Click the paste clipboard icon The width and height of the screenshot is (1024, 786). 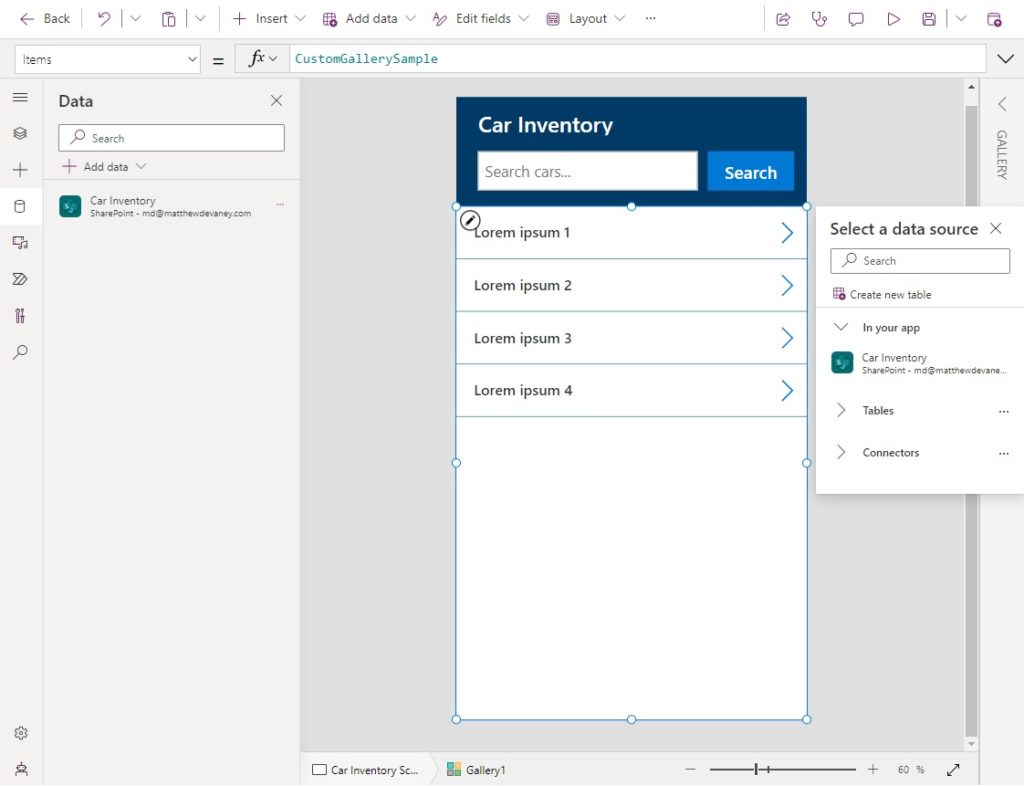168,19
